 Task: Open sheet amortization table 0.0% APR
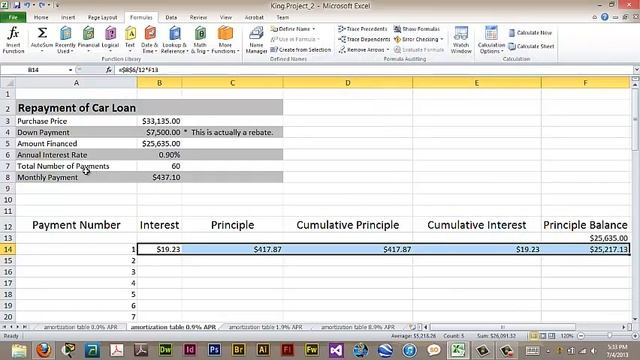80,327
